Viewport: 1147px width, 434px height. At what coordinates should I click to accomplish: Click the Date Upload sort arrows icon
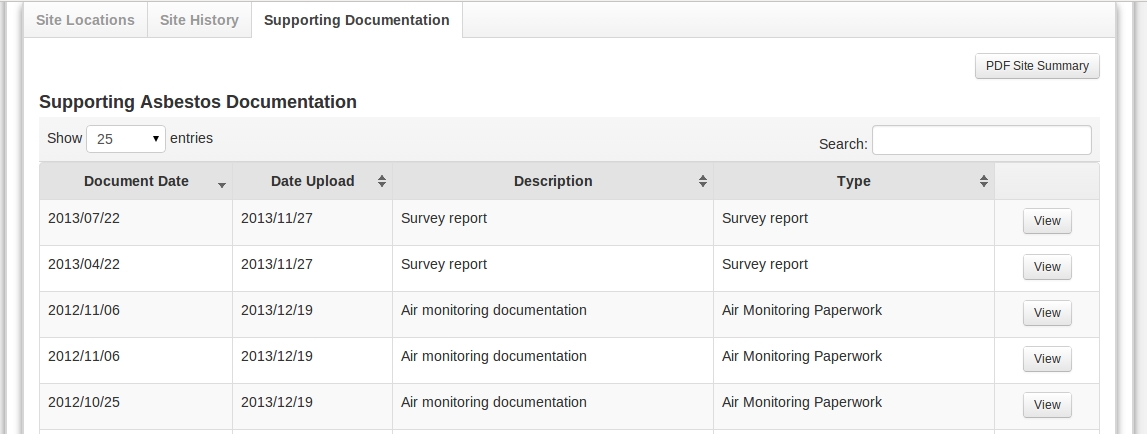(x=381, y=181)
